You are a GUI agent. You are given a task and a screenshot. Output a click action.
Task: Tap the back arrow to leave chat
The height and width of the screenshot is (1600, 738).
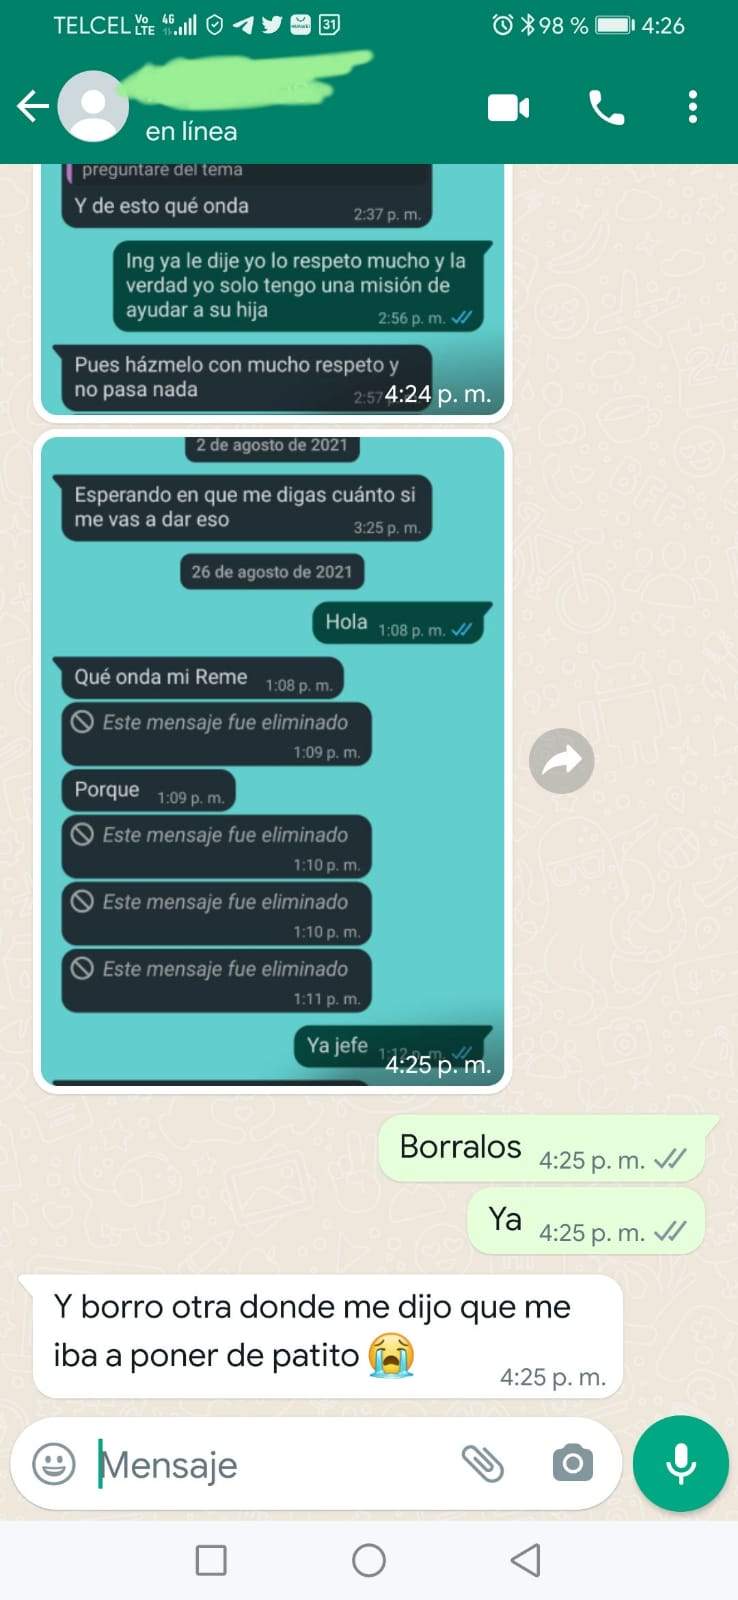pyautogui.click(x=33, y=106)
